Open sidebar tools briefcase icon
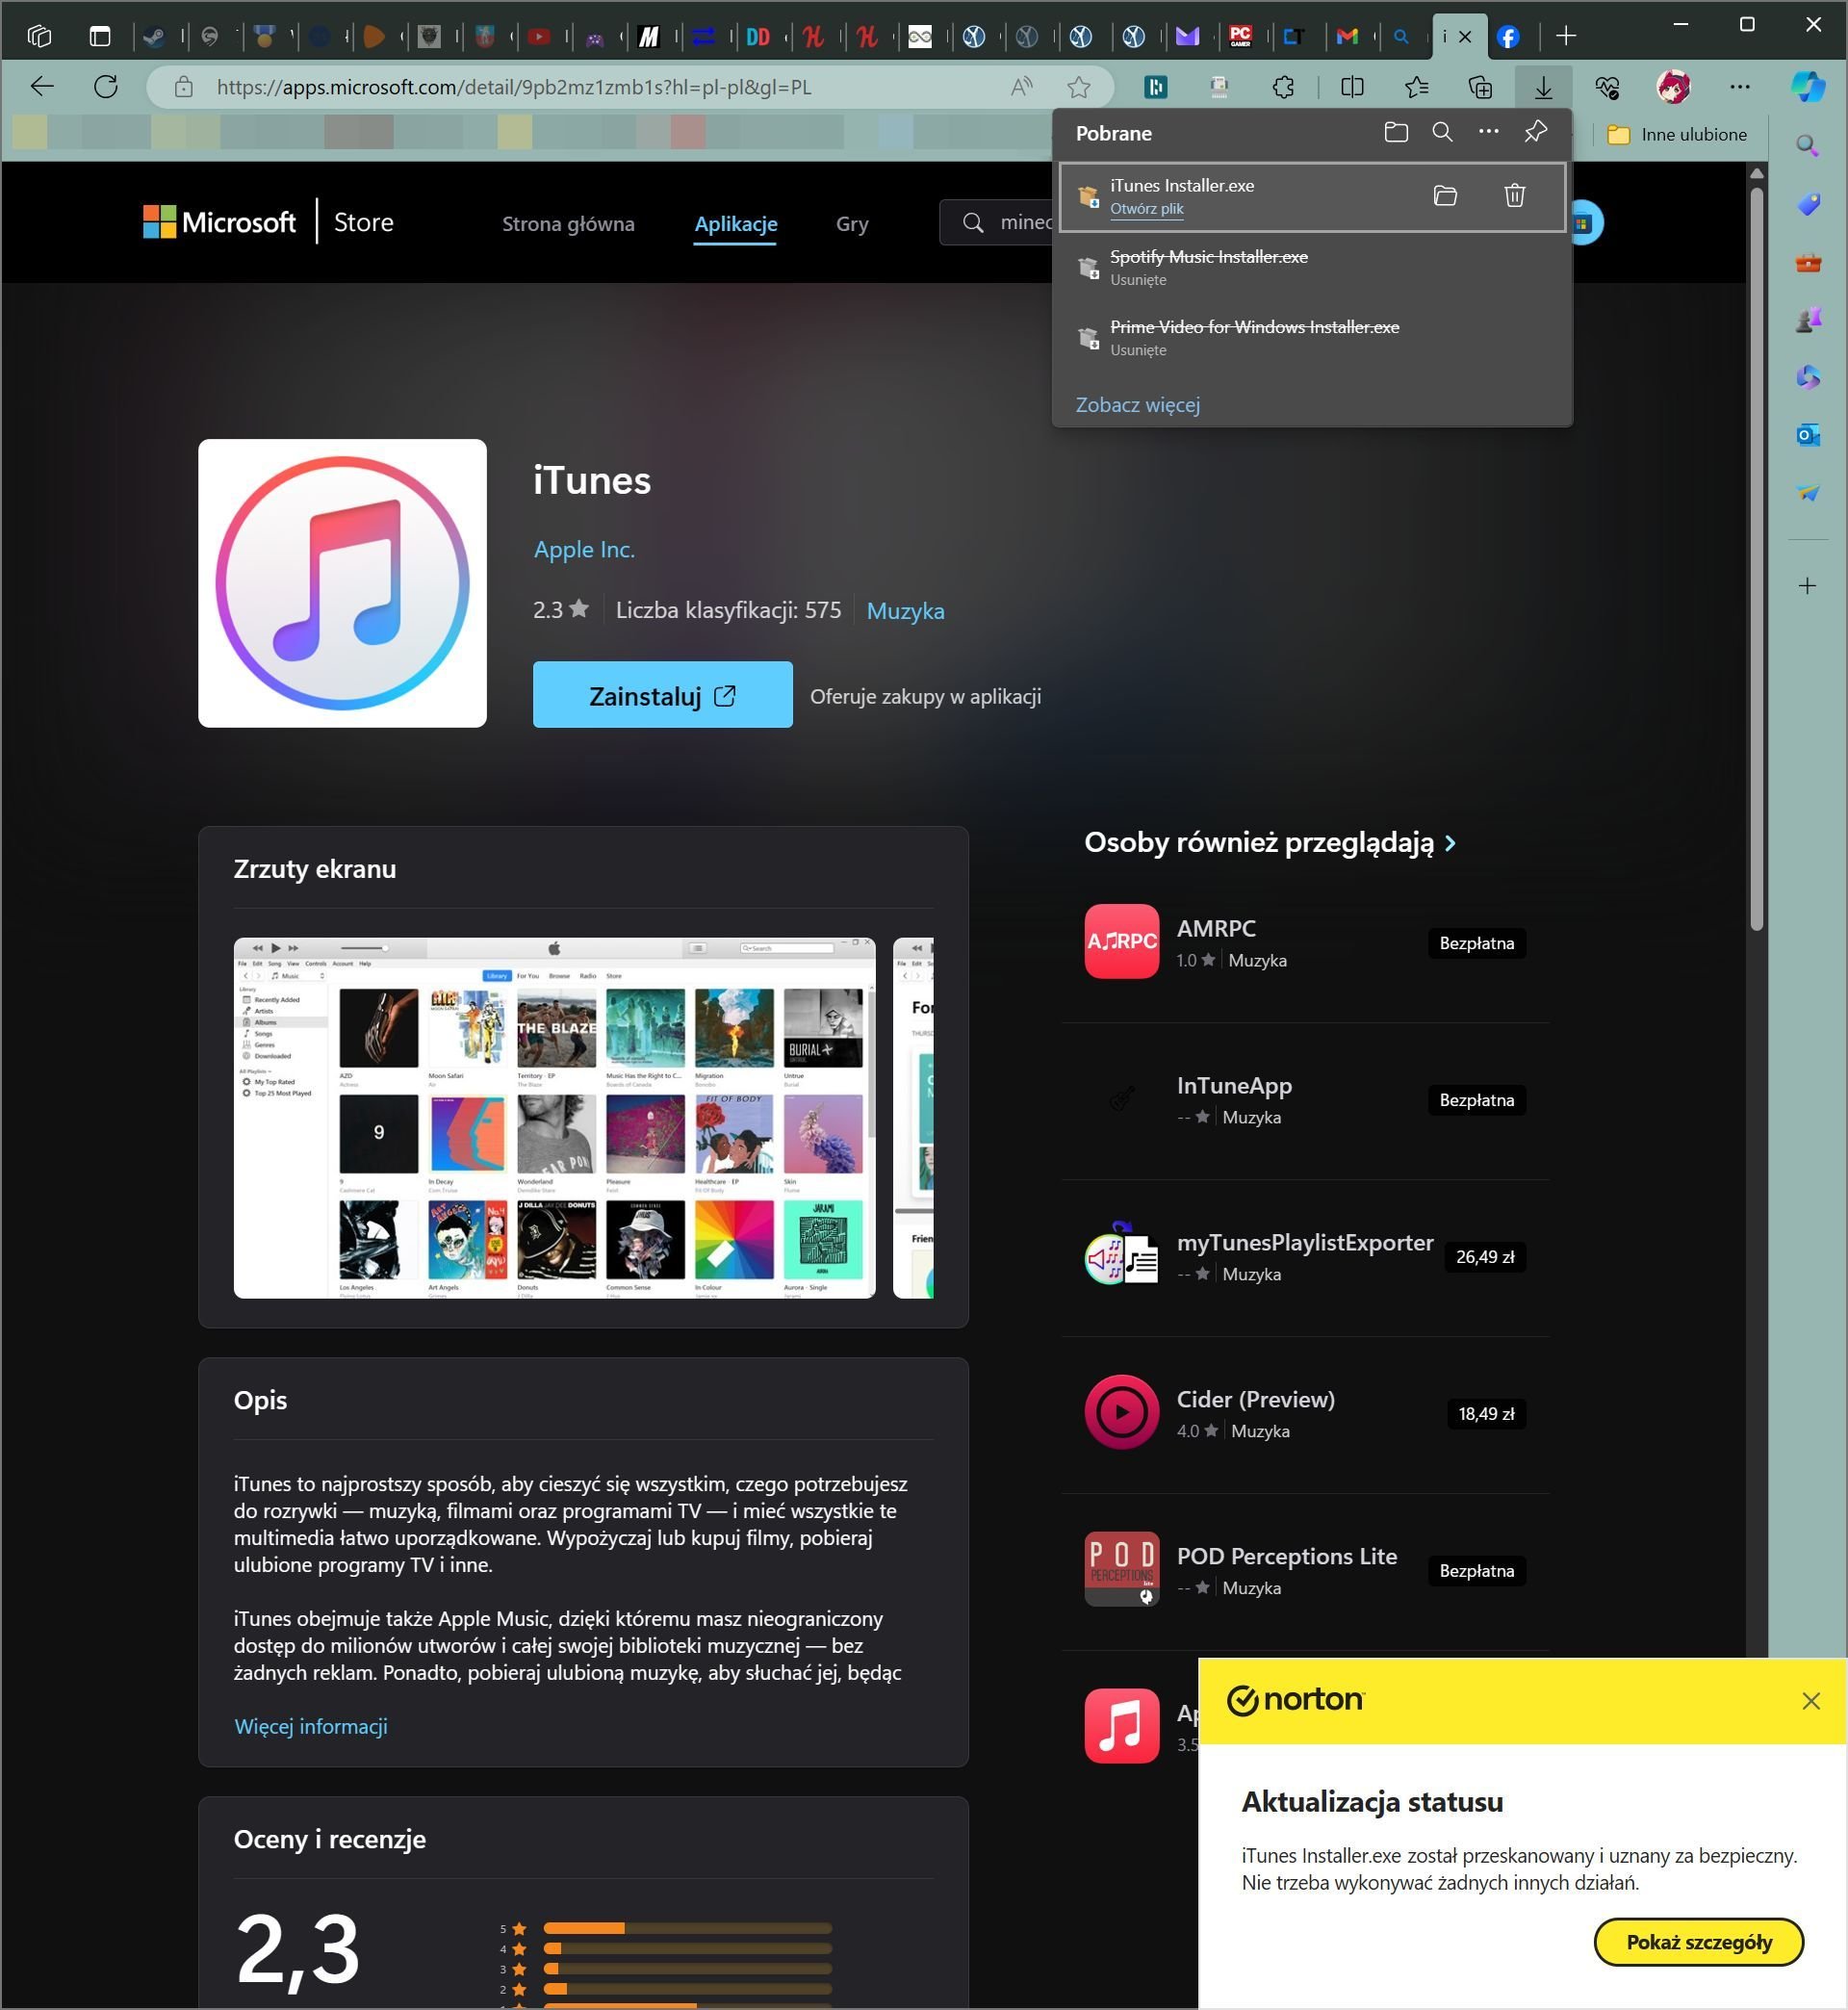 tap(1807, 263)
